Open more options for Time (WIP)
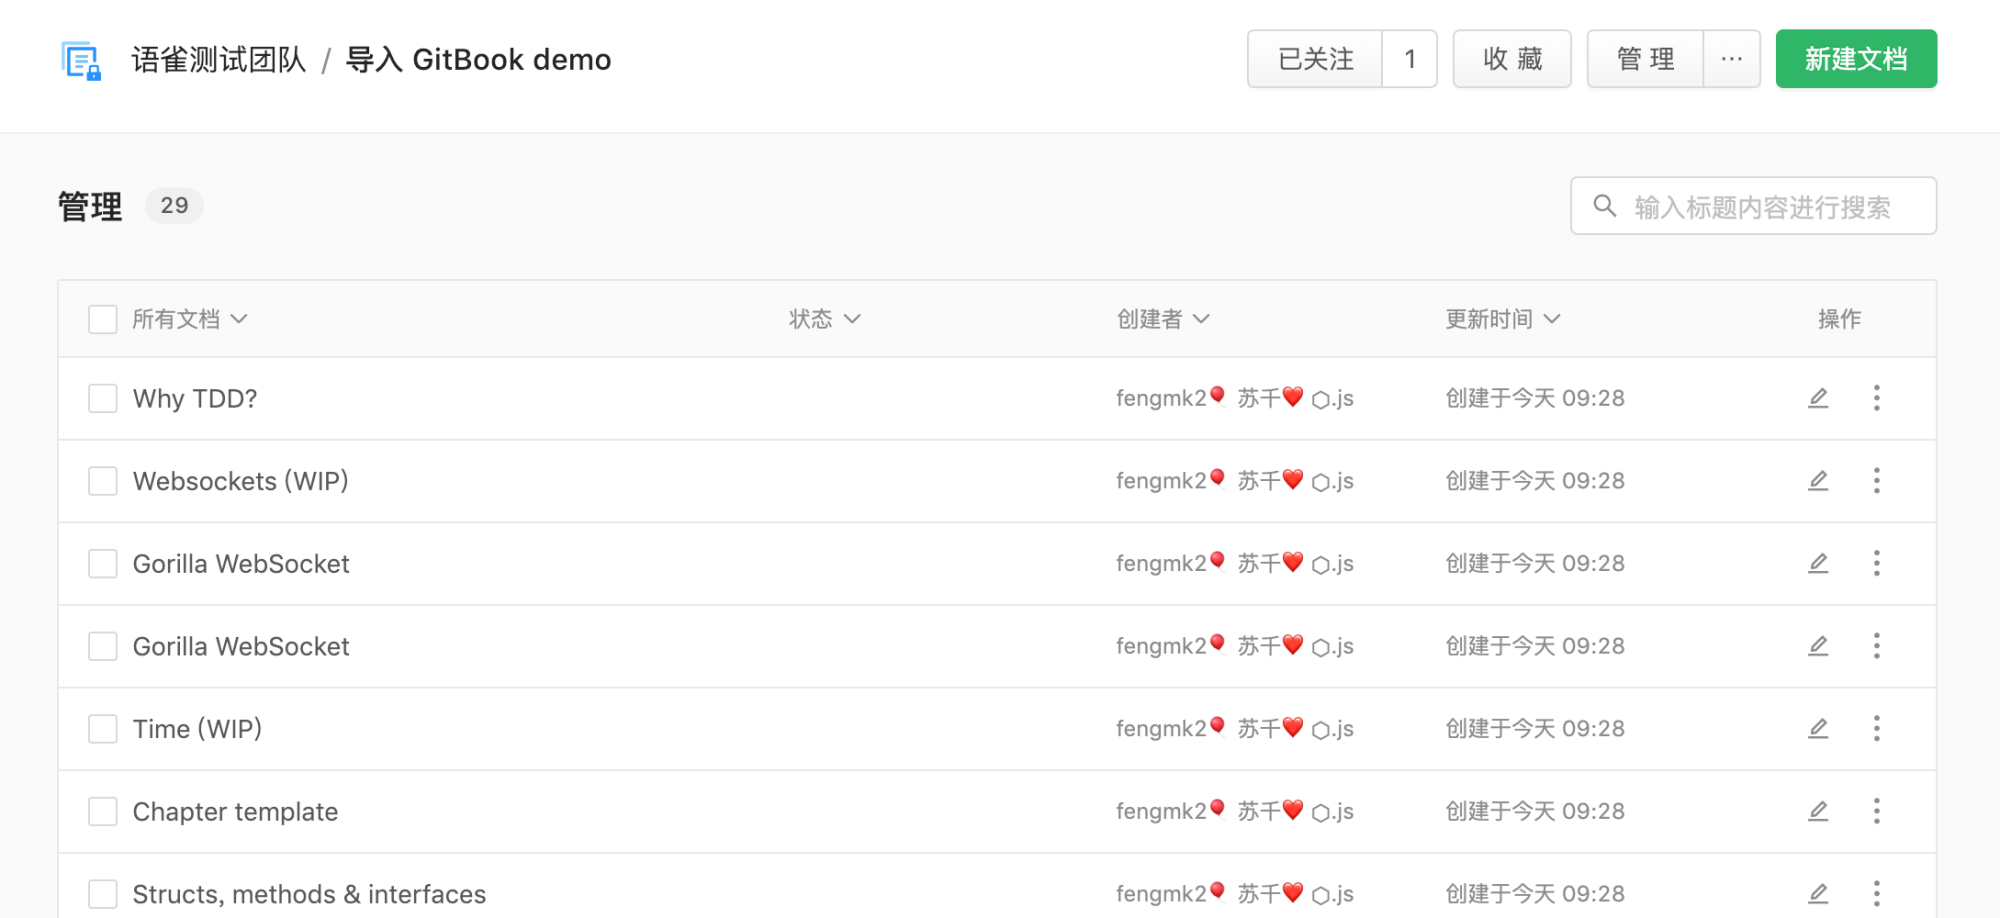 click(1876, 729)
